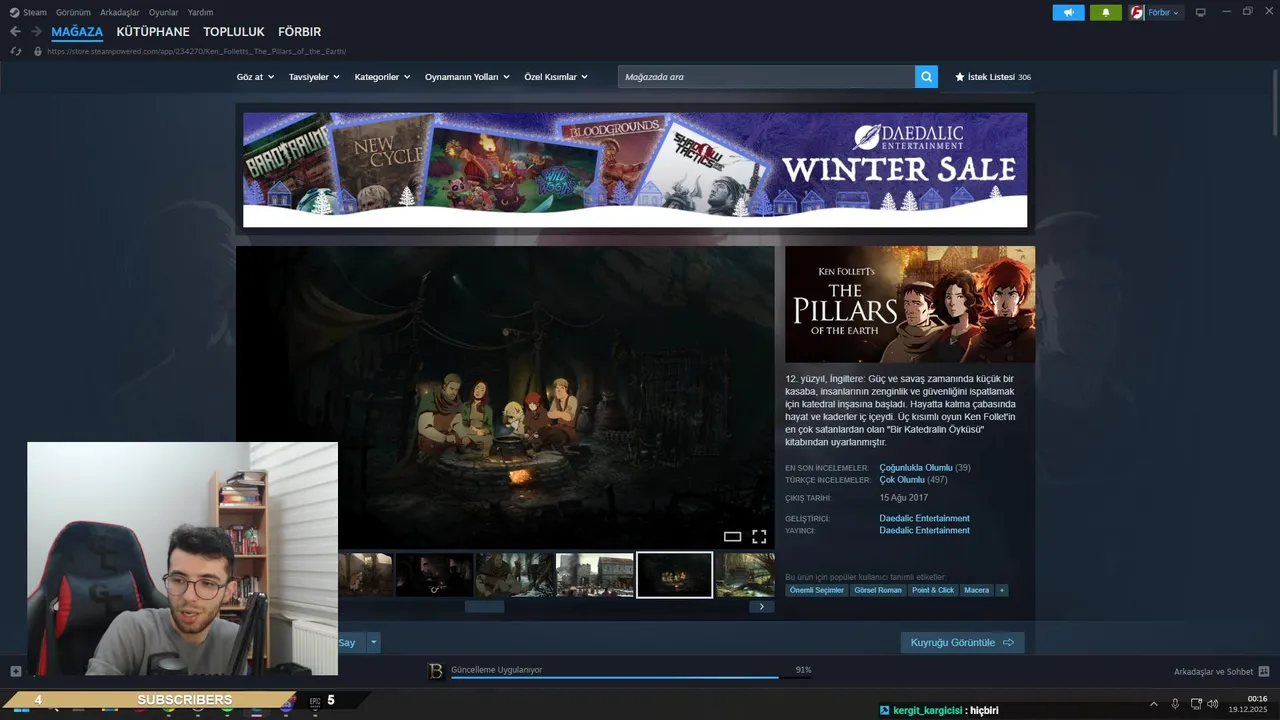This screenshot has height=720, width=1280.
Task: Click the right arrow of thumbnail strip
Action: coord(761,606)
